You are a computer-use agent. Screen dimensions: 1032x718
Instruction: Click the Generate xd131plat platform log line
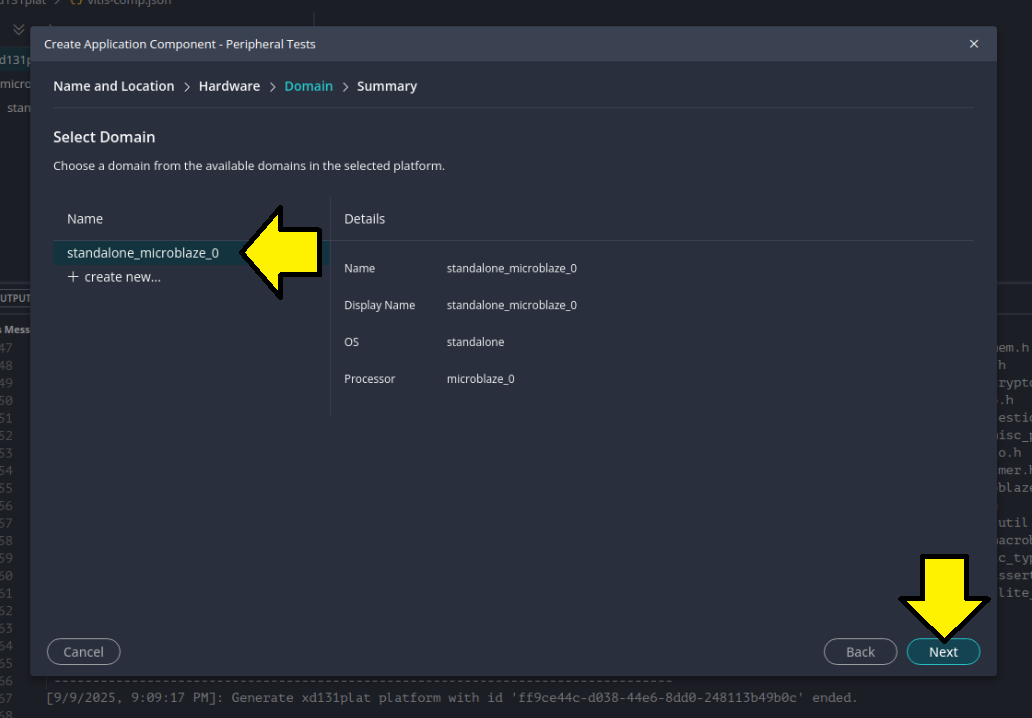point(451,697)
